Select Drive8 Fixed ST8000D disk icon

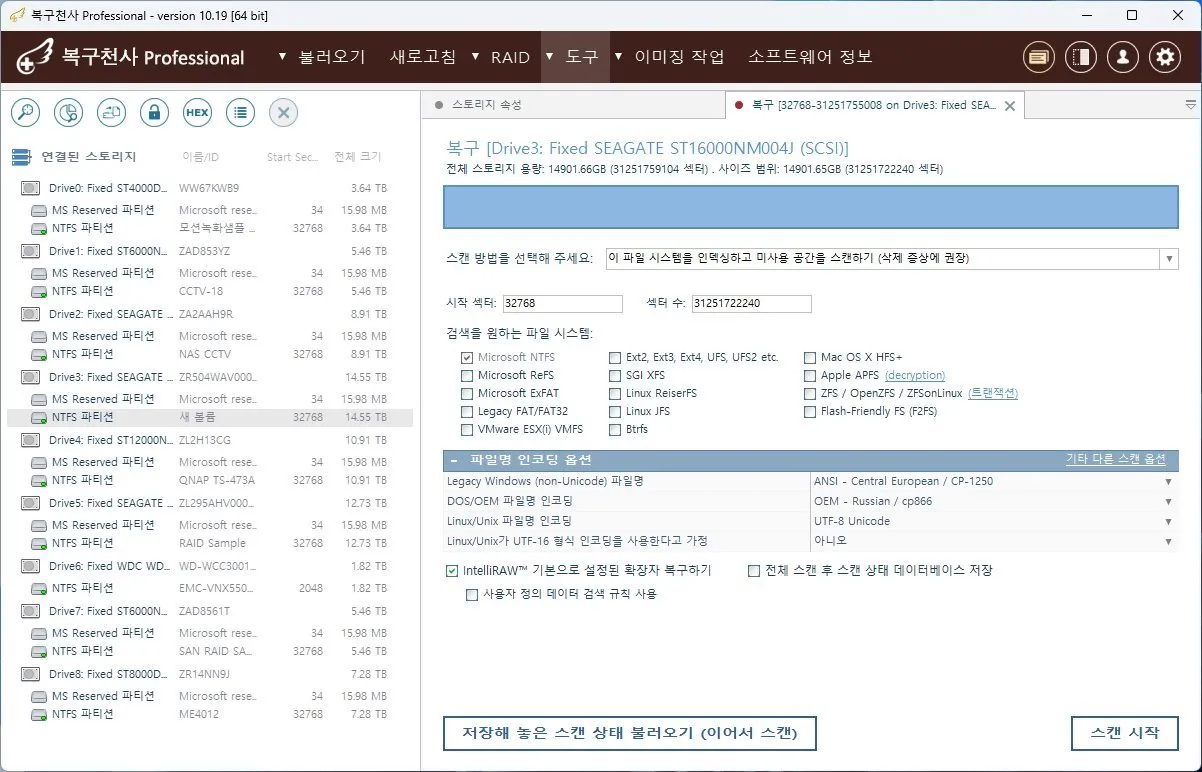tap(30, 674)
